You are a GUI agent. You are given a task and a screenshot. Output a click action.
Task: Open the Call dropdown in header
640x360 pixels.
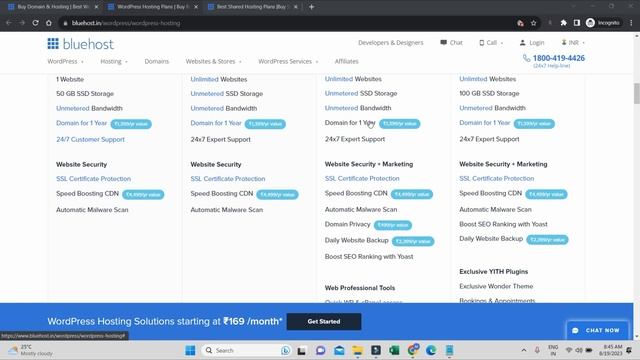pos(491,42)
